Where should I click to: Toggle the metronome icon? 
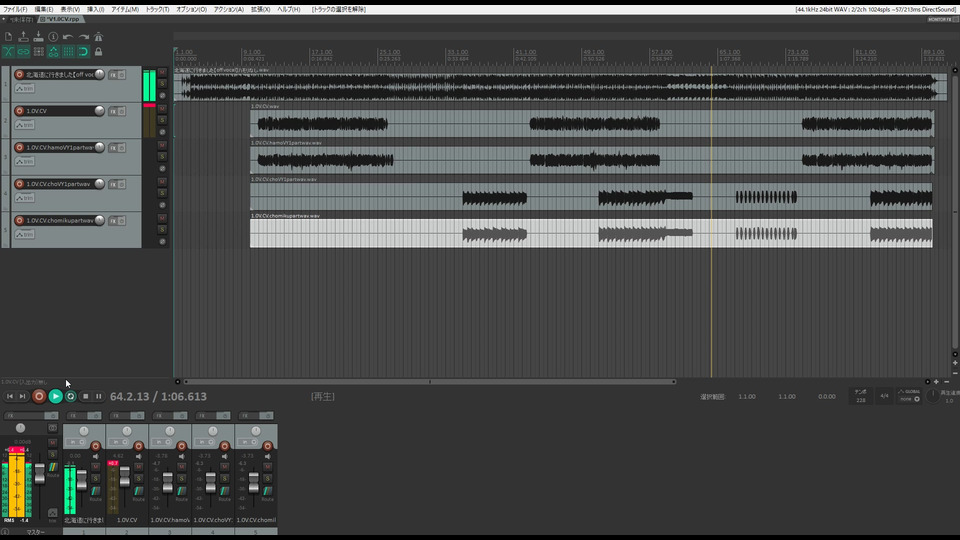tap(98, 37)
